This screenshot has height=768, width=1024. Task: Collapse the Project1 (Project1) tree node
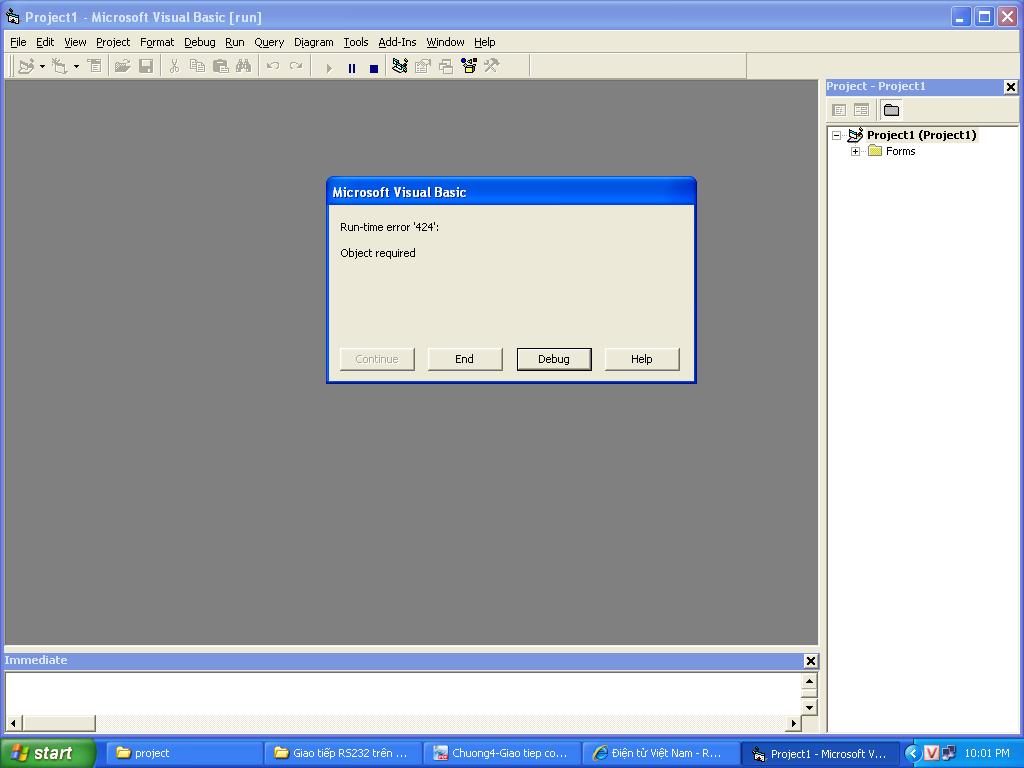(837, 135)
